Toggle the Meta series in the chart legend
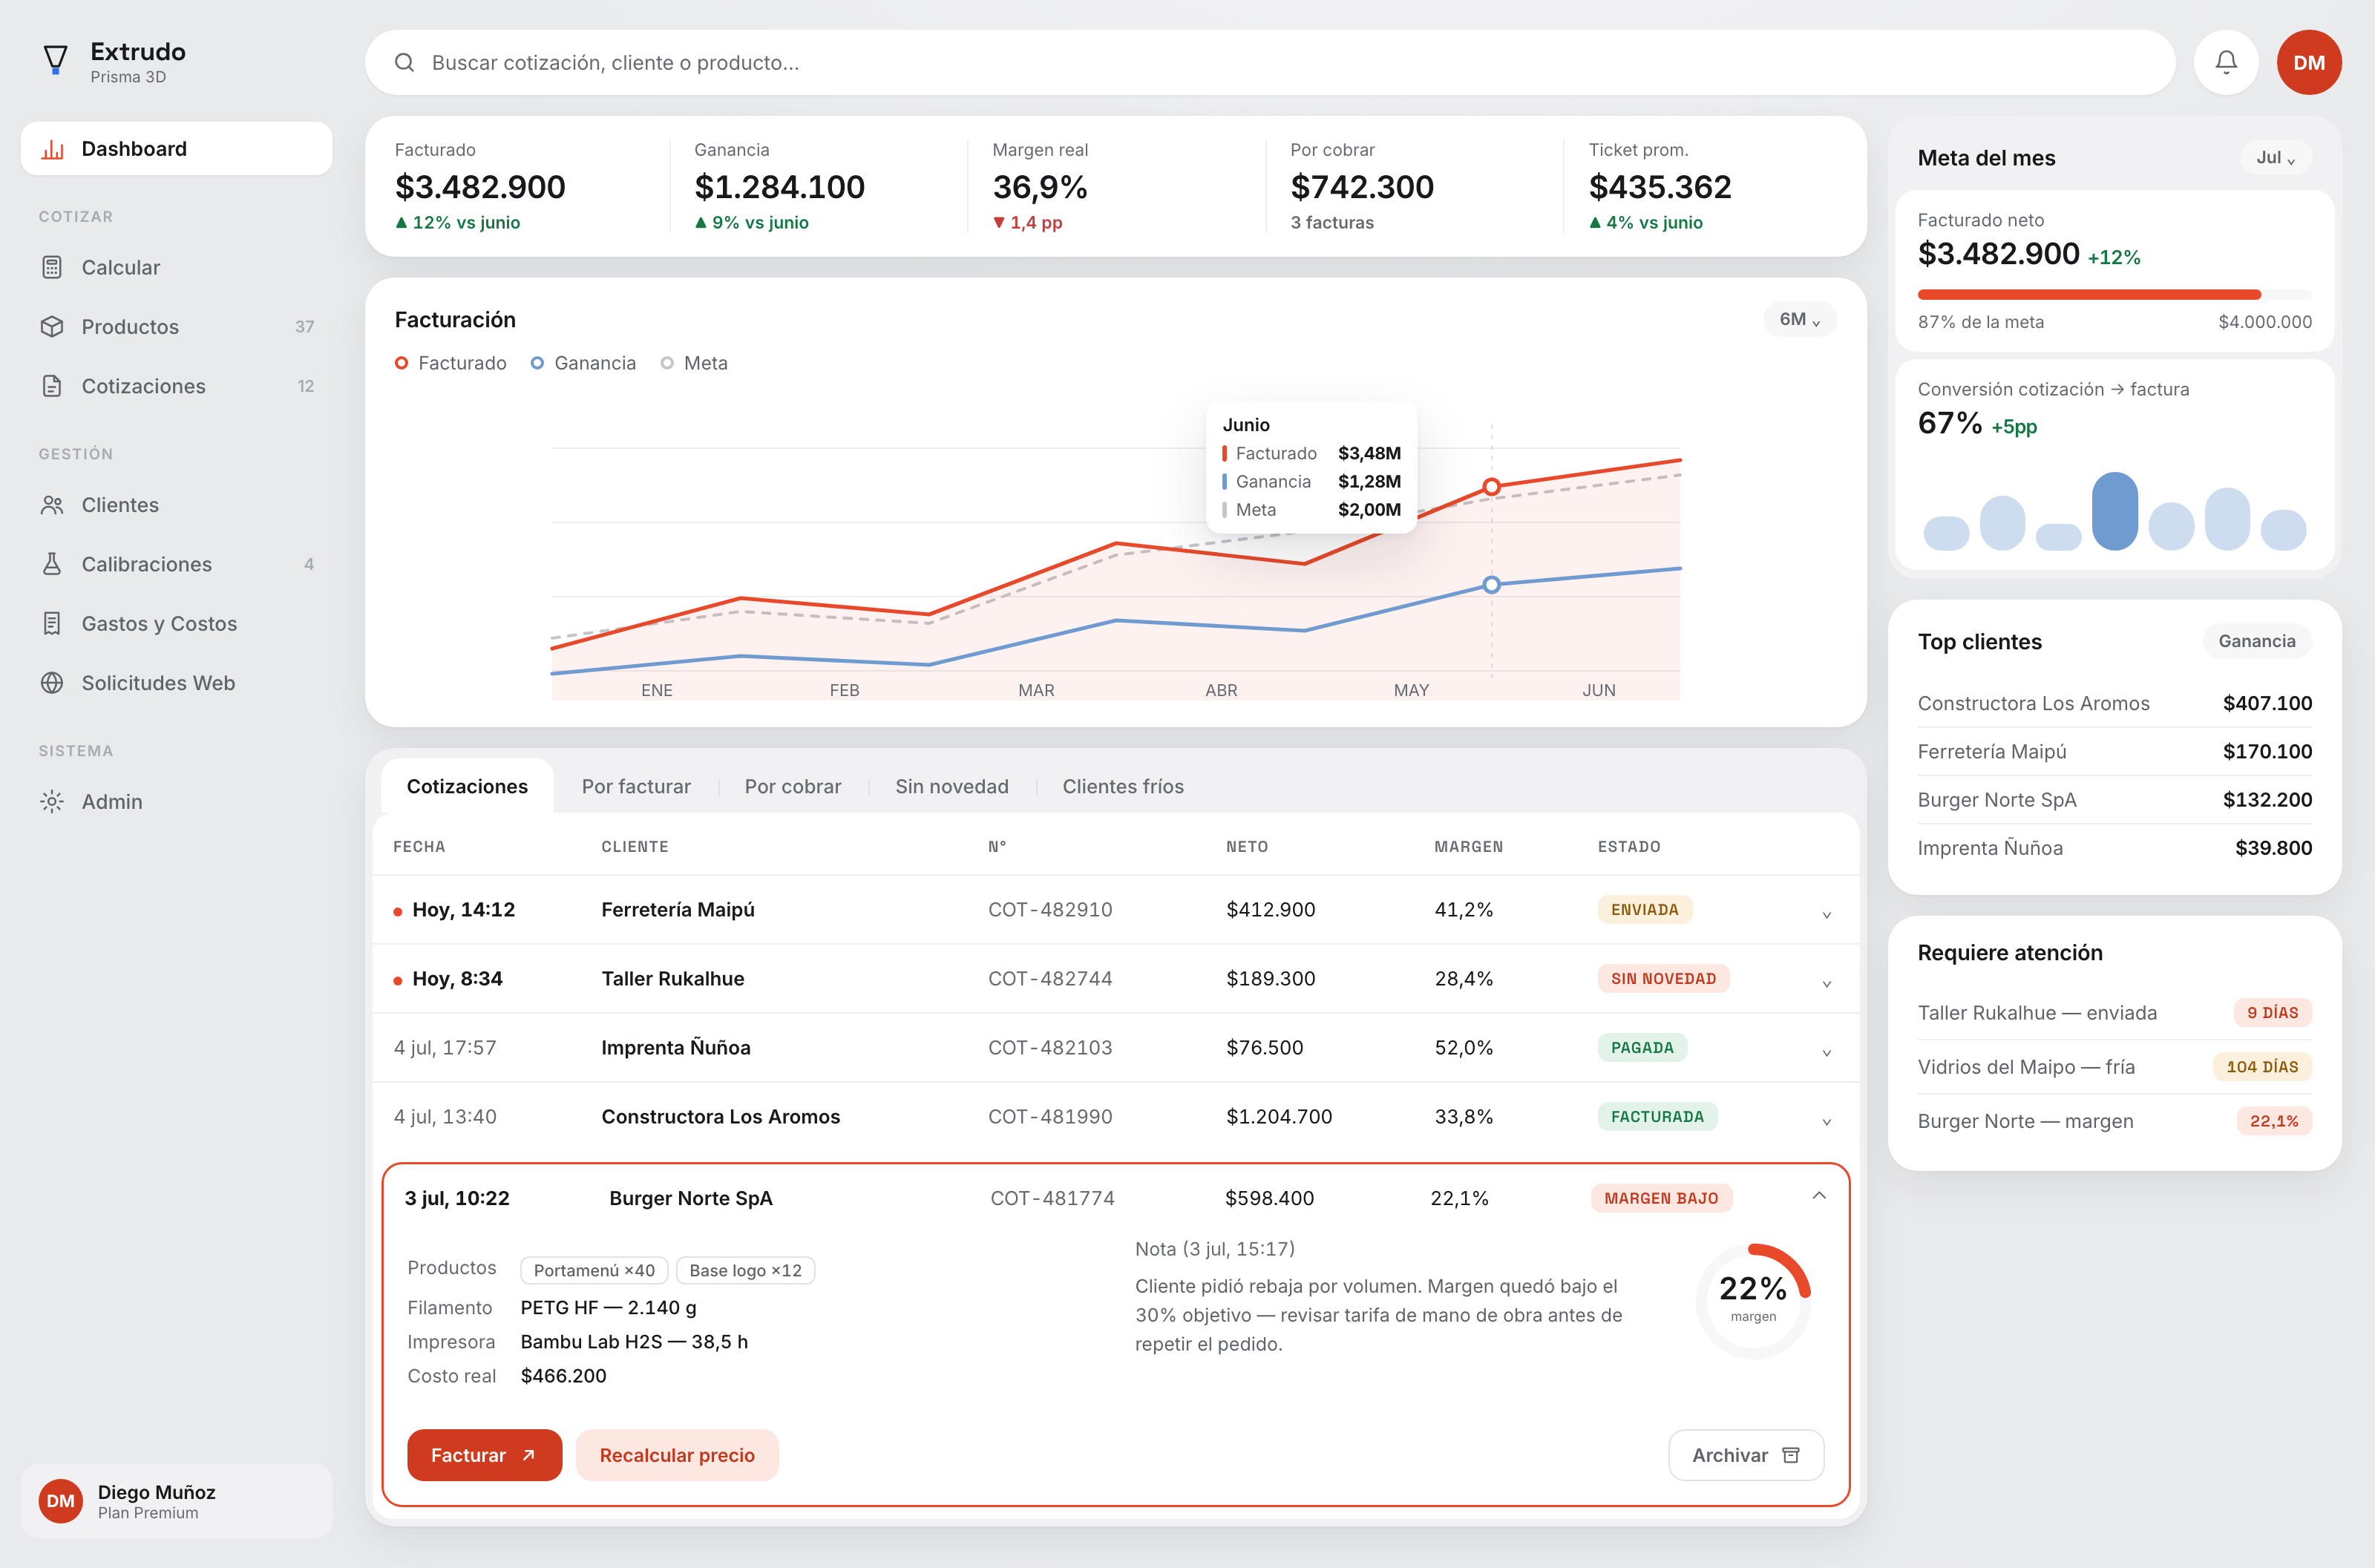 pyautogui.click(x=694, y=363)
